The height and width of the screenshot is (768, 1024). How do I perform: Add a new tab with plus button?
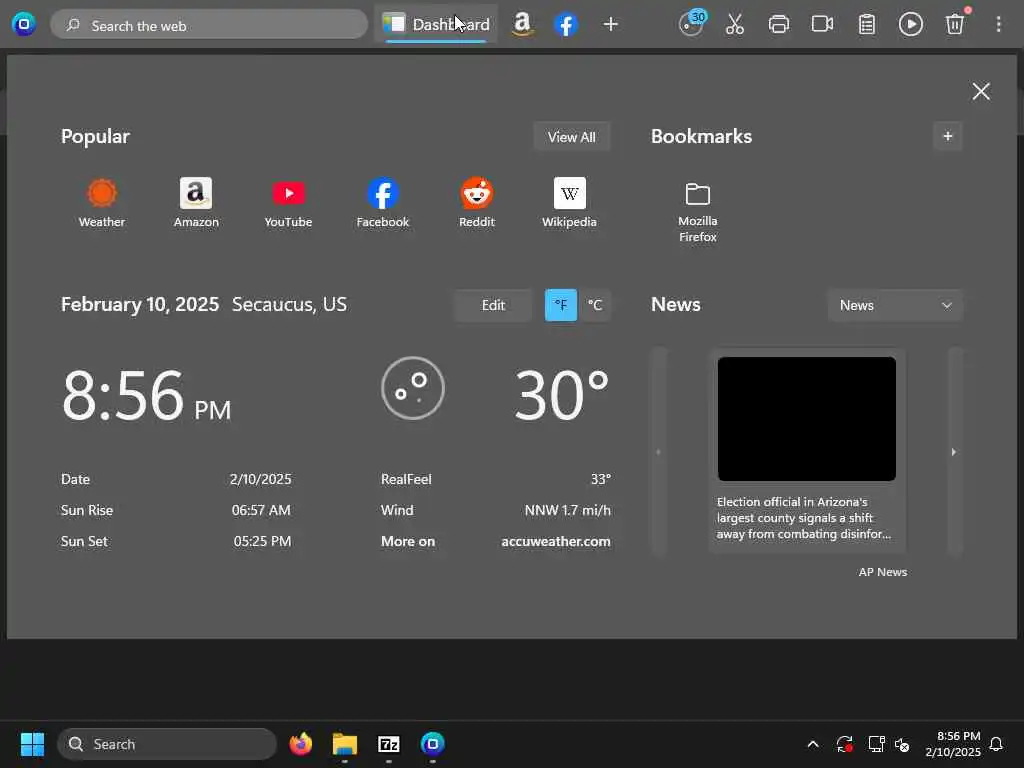click(x=611, y=25)
